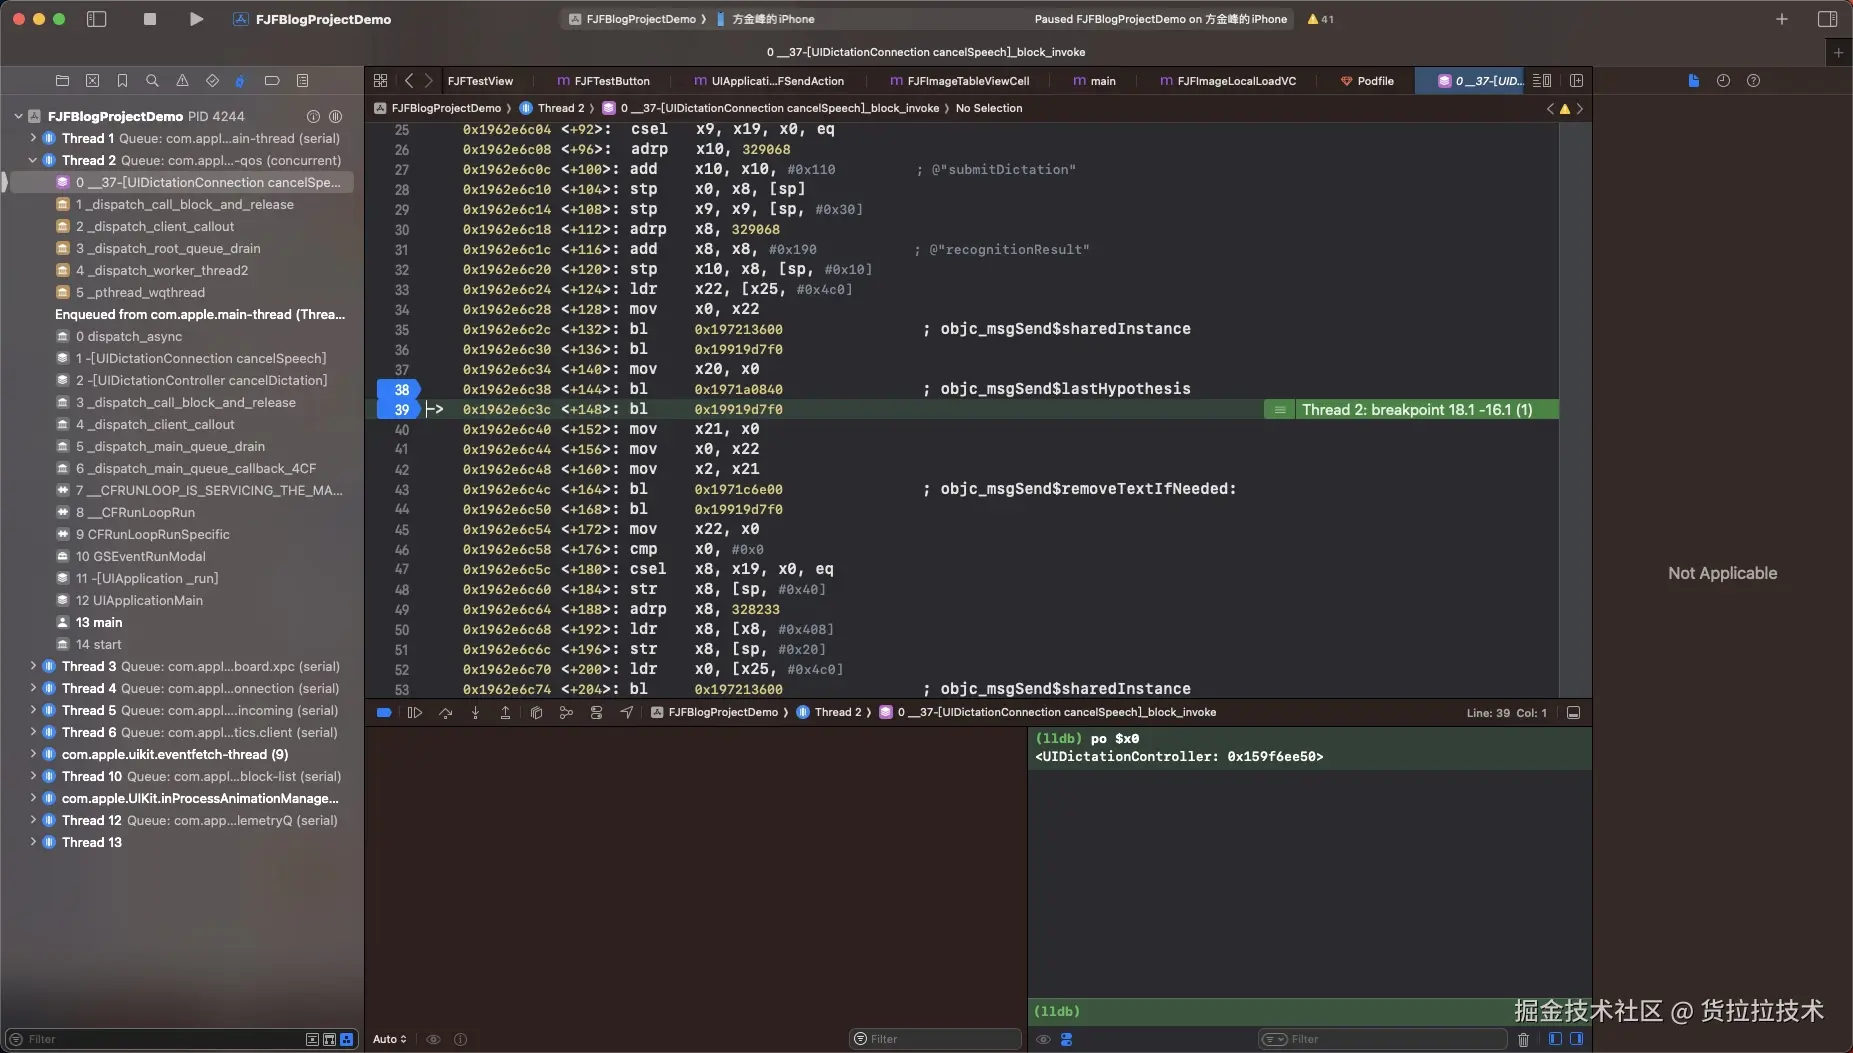Expand Thread 1 disclosure triangle
Screen dimensions: 1853x1053
tap(33, 138)
